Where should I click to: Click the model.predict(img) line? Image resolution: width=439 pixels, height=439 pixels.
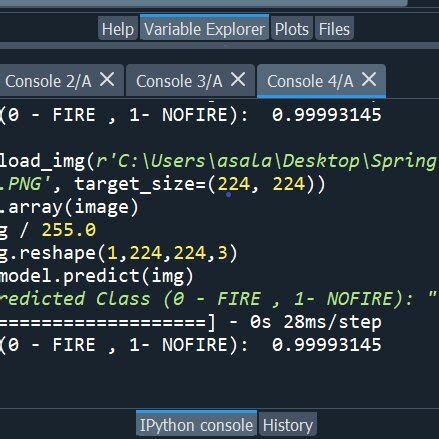(x=97, y=276)
